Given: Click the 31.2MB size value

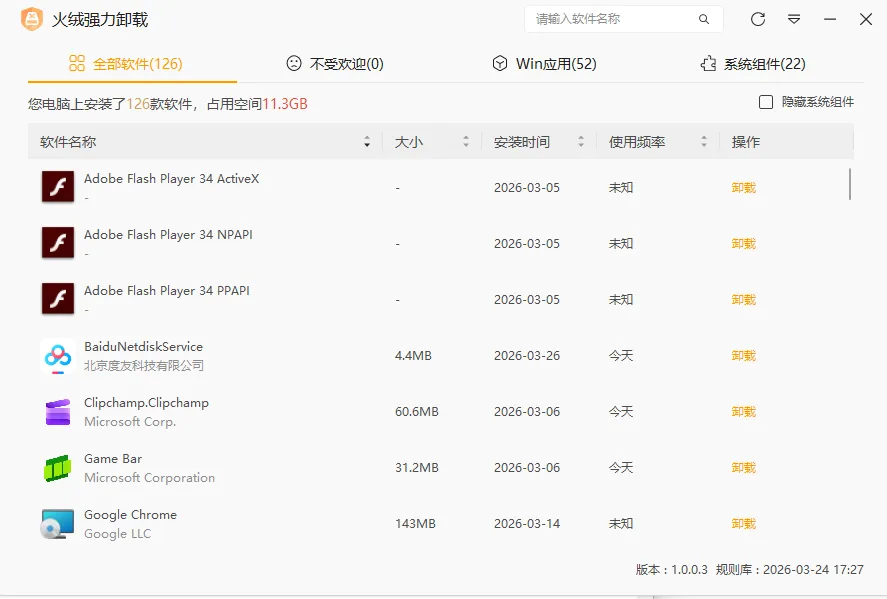Looking at the screenshot, I should click(x=417, y=467).
